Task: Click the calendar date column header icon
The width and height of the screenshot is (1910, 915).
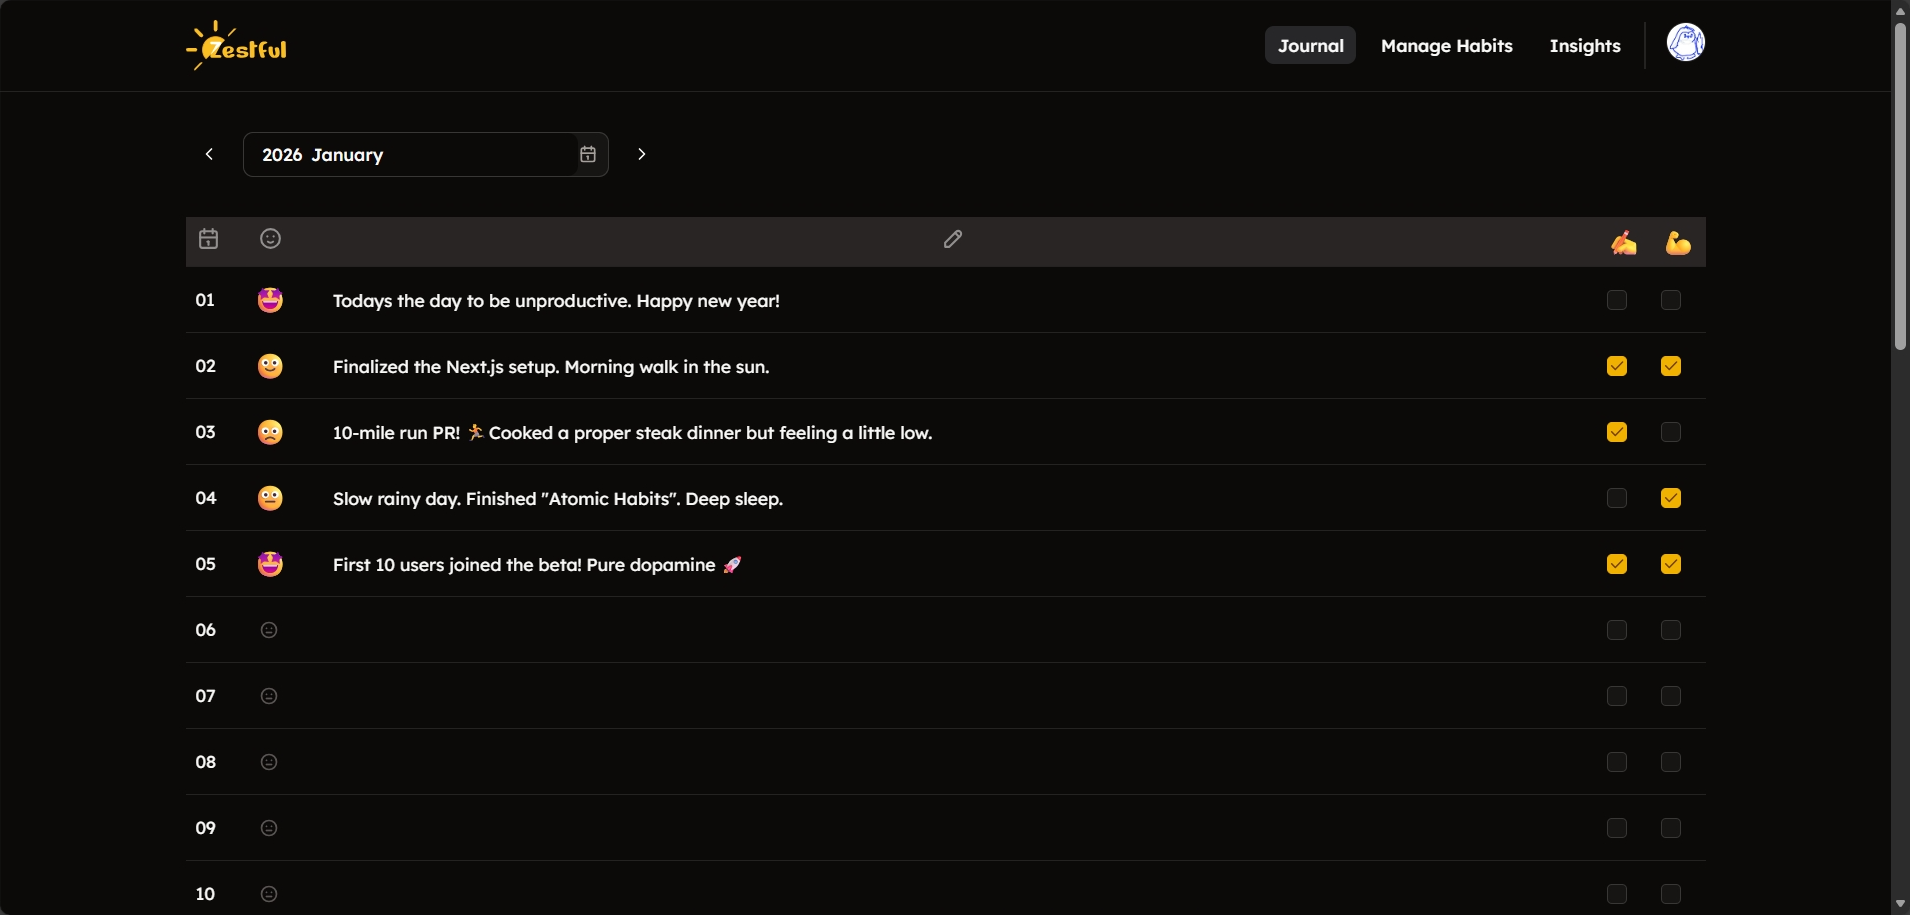Action: point(208,239)
